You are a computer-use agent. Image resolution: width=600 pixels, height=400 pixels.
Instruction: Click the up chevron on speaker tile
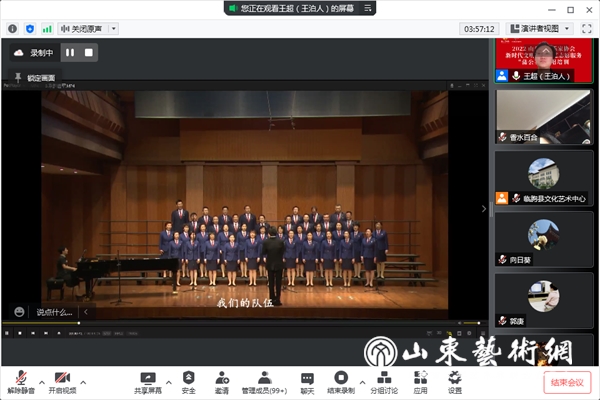pyautogui.click(x=545, y=50)
